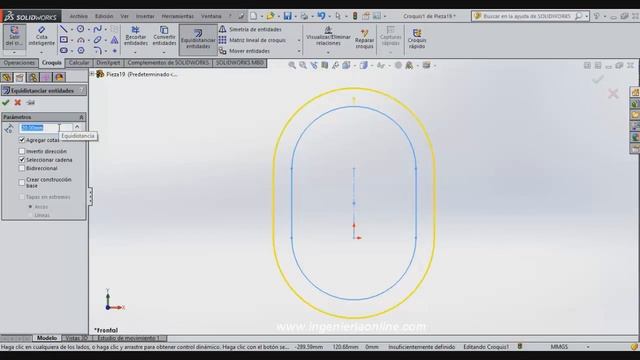Open Recortar entidades dropdown arrow
Image resolution: width=640 pixels, height=360 pixels.
(x=135, y=52)
